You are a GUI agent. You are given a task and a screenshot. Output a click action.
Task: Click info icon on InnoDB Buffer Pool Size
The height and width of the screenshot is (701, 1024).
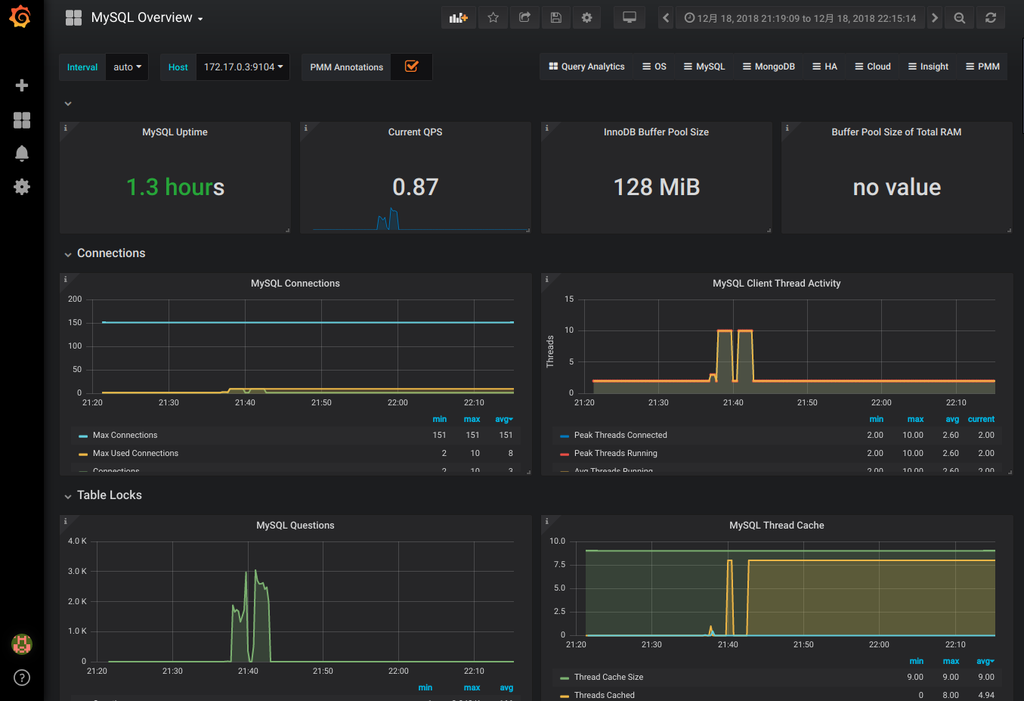click(x=547, y=128)
